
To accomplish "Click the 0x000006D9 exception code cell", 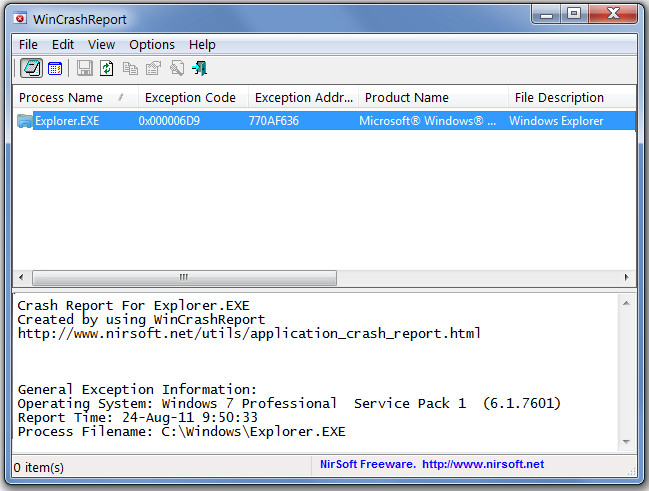I will [x=169, y=121].
